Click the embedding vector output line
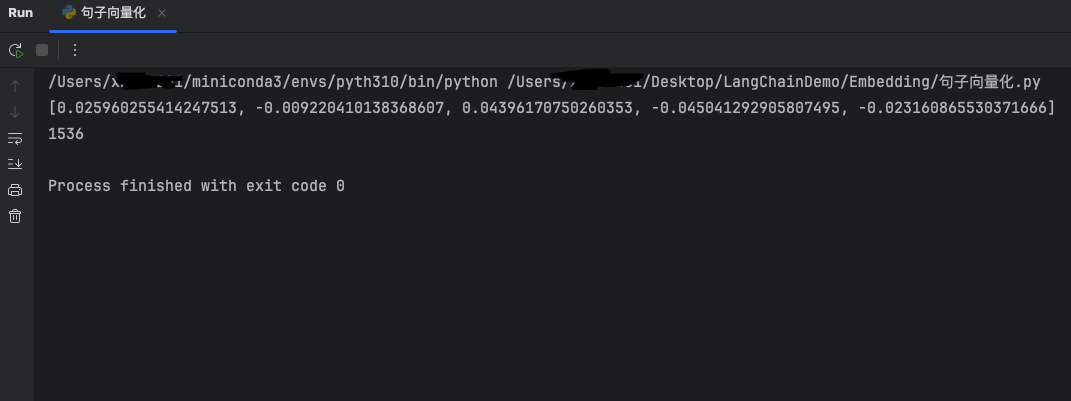 550,108
